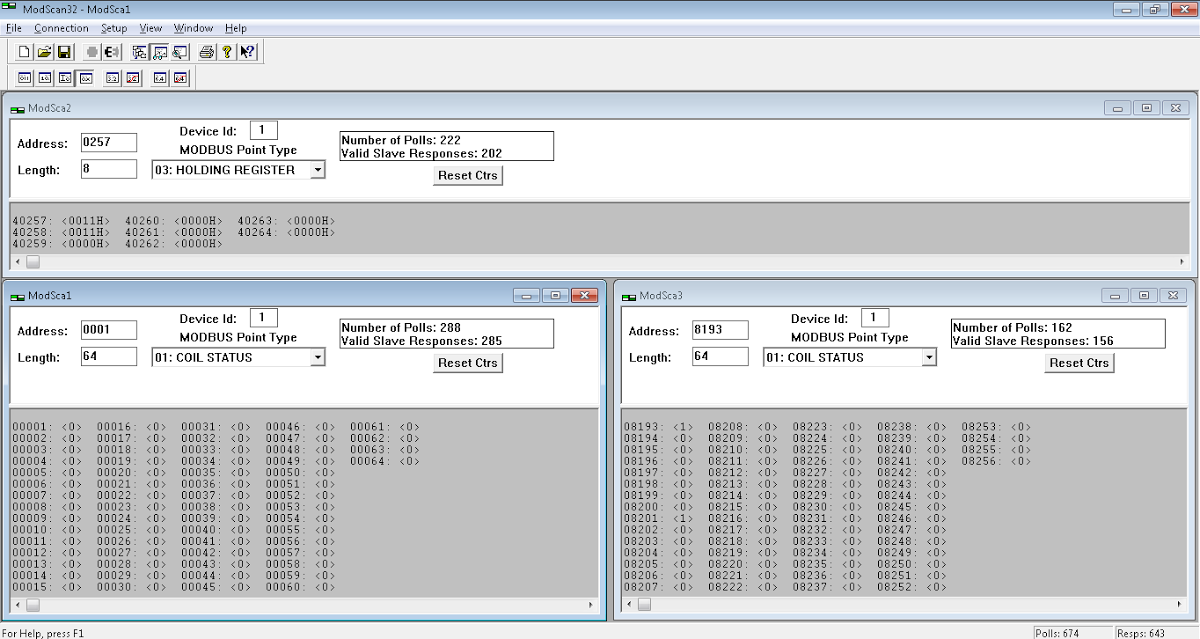Reset counters in the ModSca3 window
The image size is (1200, 639).
[1079, 363]
